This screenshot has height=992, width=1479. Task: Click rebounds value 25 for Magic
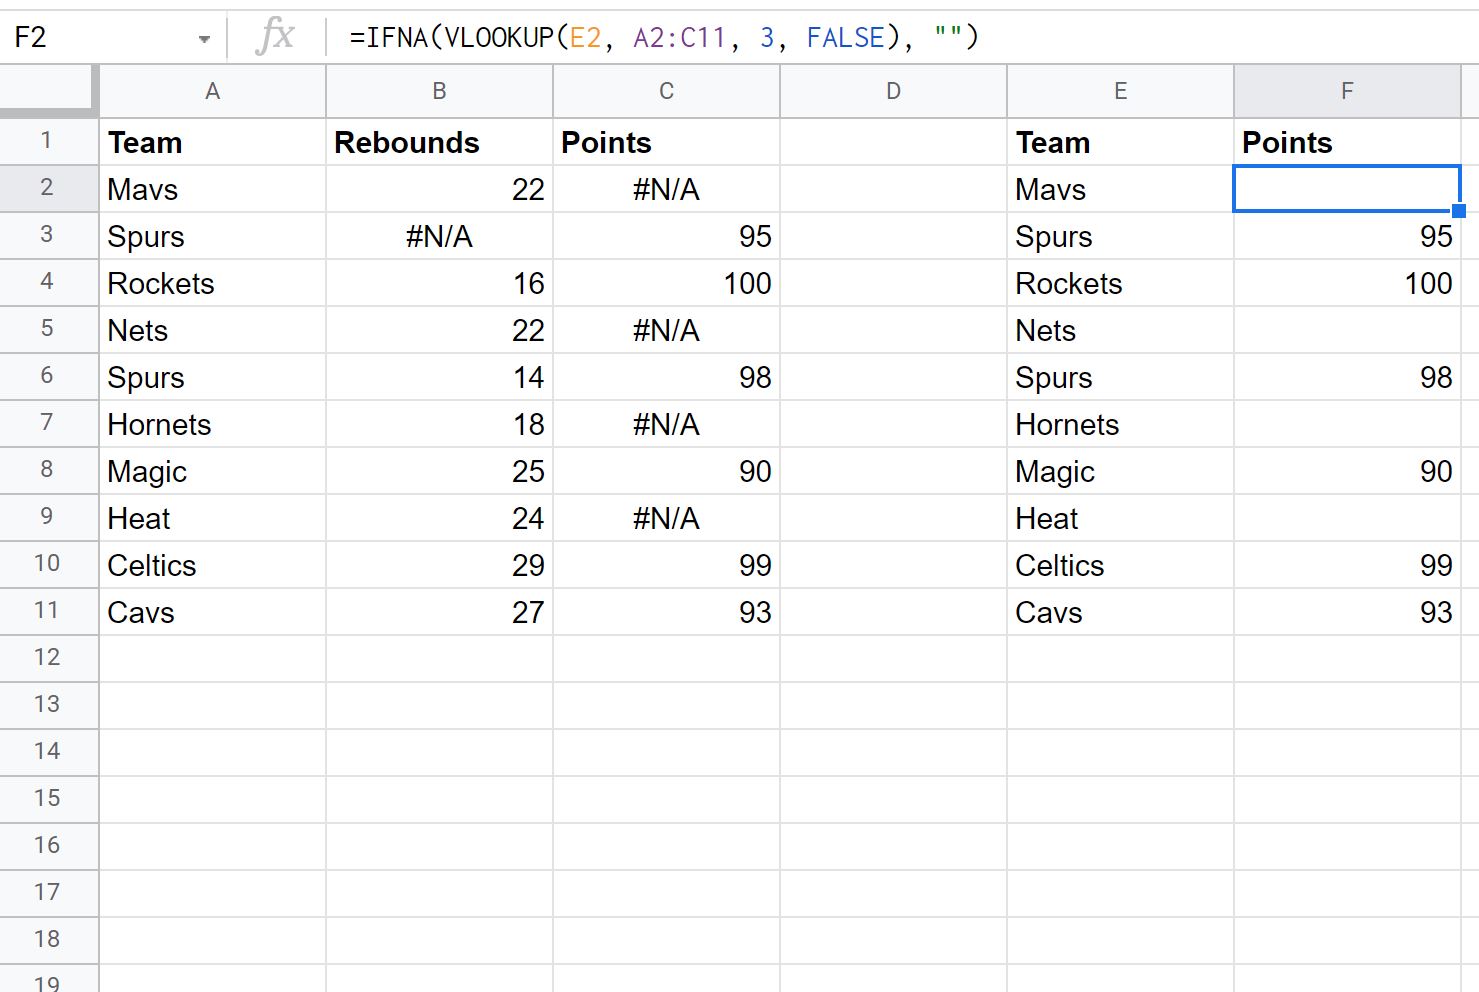tap(528, 472)
